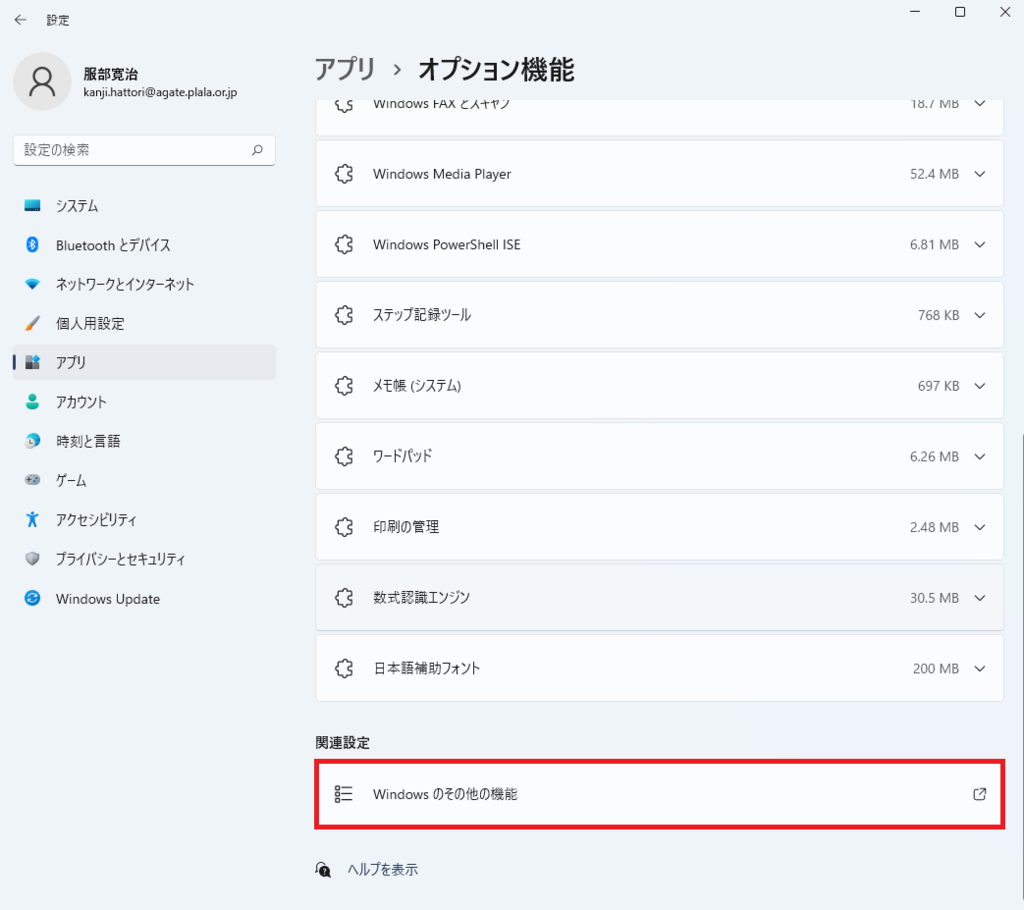1024x910 pixels.
Task: Click the help chat bubble icon
Action: click(323, 869)
